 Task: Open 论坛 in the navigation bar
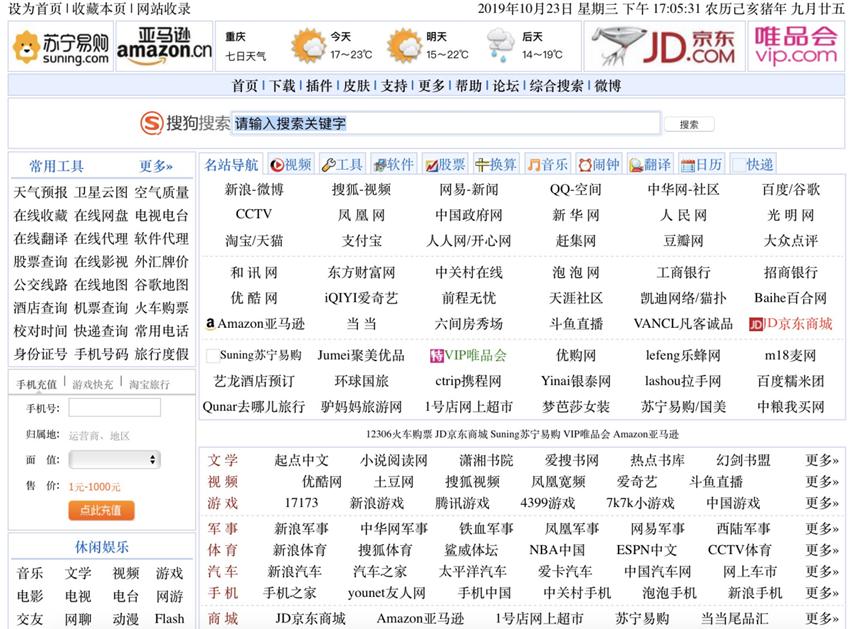[x=506, y=85]
